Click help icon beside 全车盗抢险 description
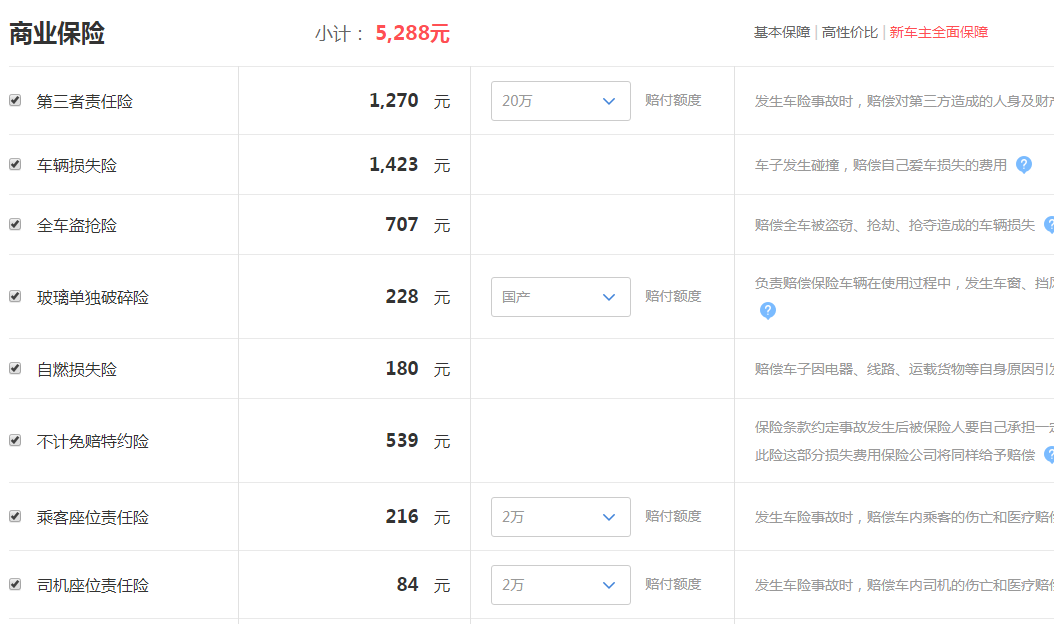This screenshot has height=624, width=1054. point(1049,225)
